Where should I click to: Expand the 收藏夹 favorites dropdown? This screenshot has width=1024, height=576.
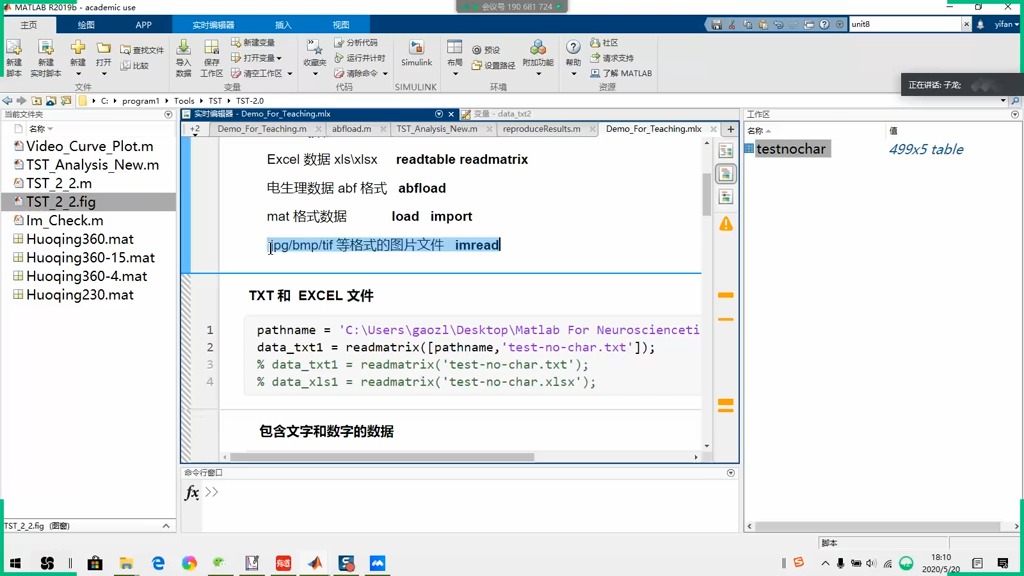(x=315, y=74)
